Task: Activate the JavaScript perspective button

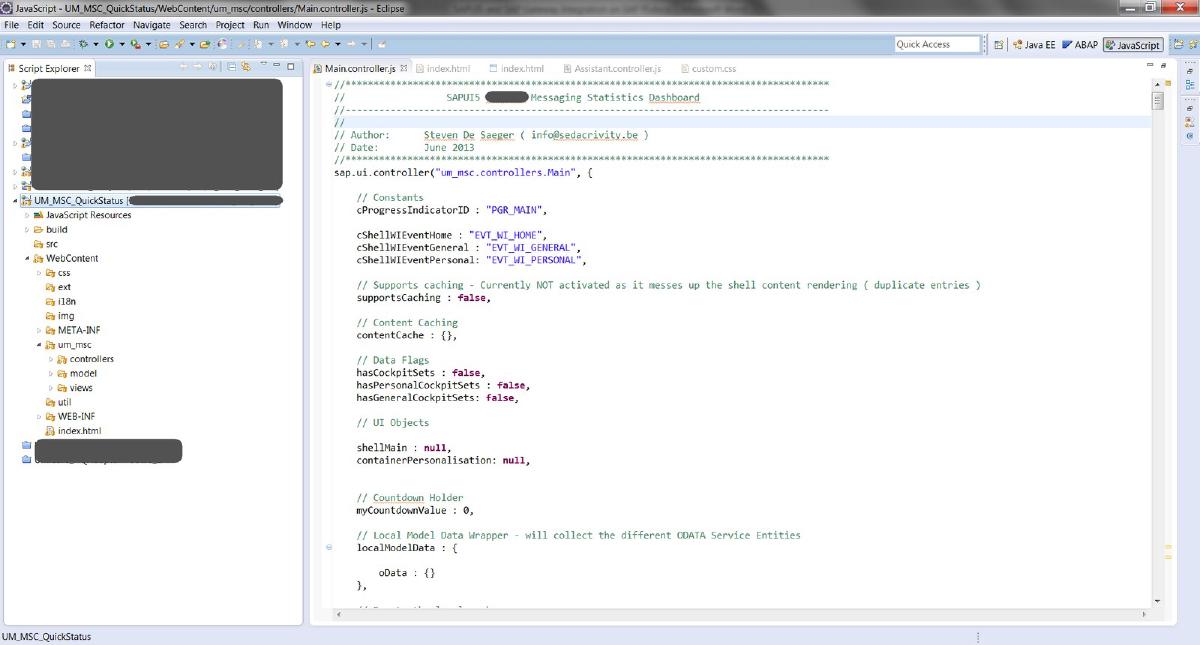Action: (x=1132, y=45)
